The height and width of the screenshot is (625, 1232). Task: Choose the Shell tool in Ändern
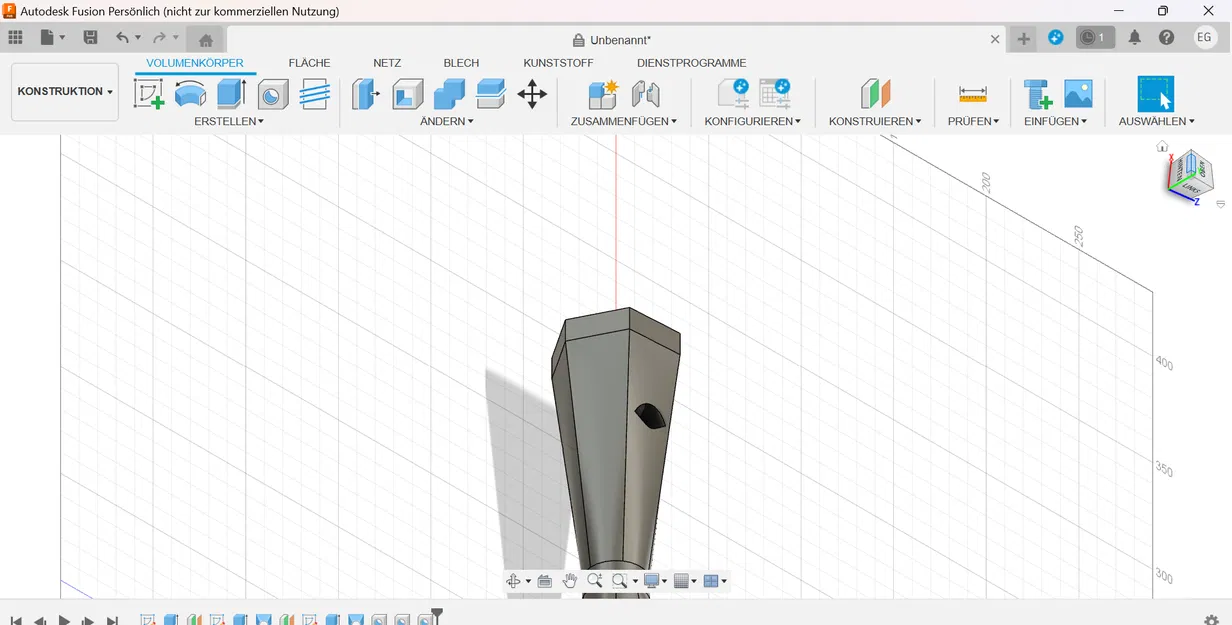click(407, 95)
